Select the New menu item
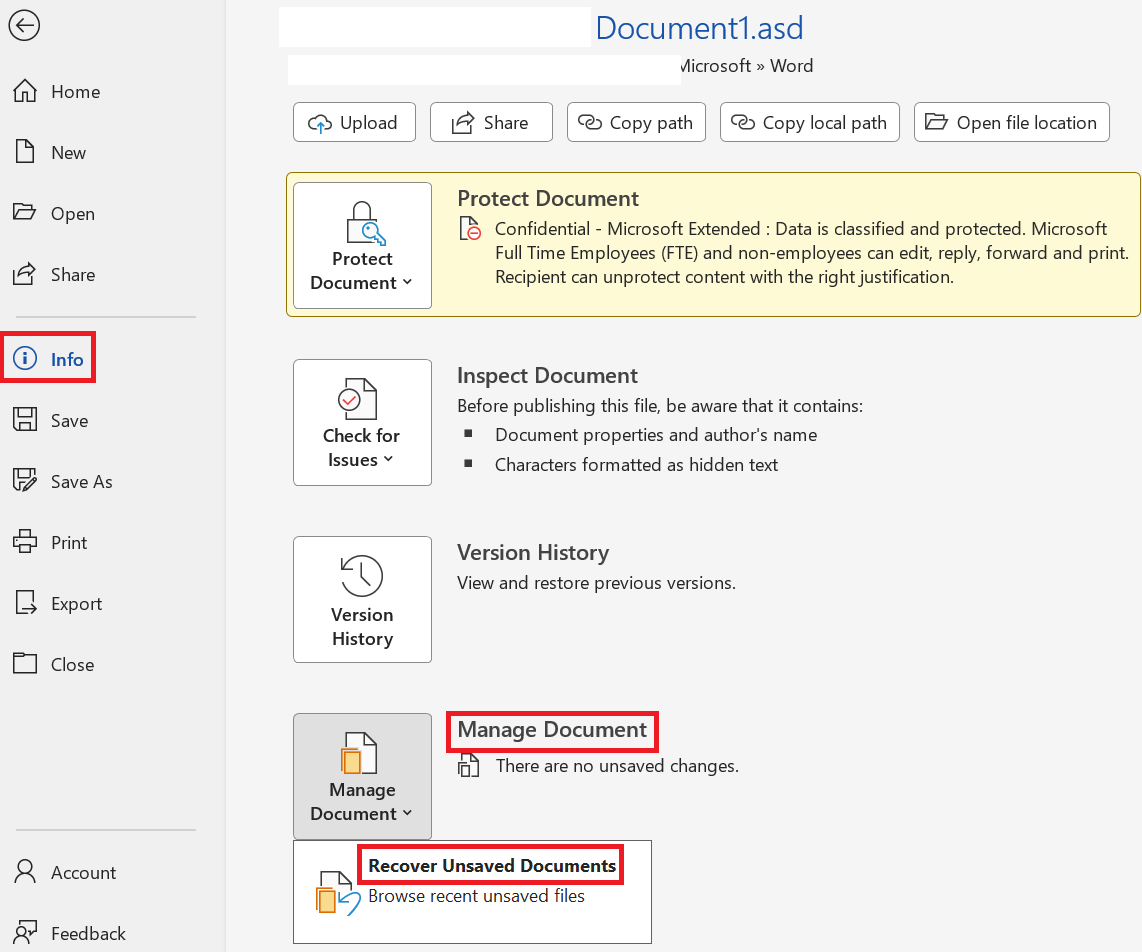 coord(68,153)
